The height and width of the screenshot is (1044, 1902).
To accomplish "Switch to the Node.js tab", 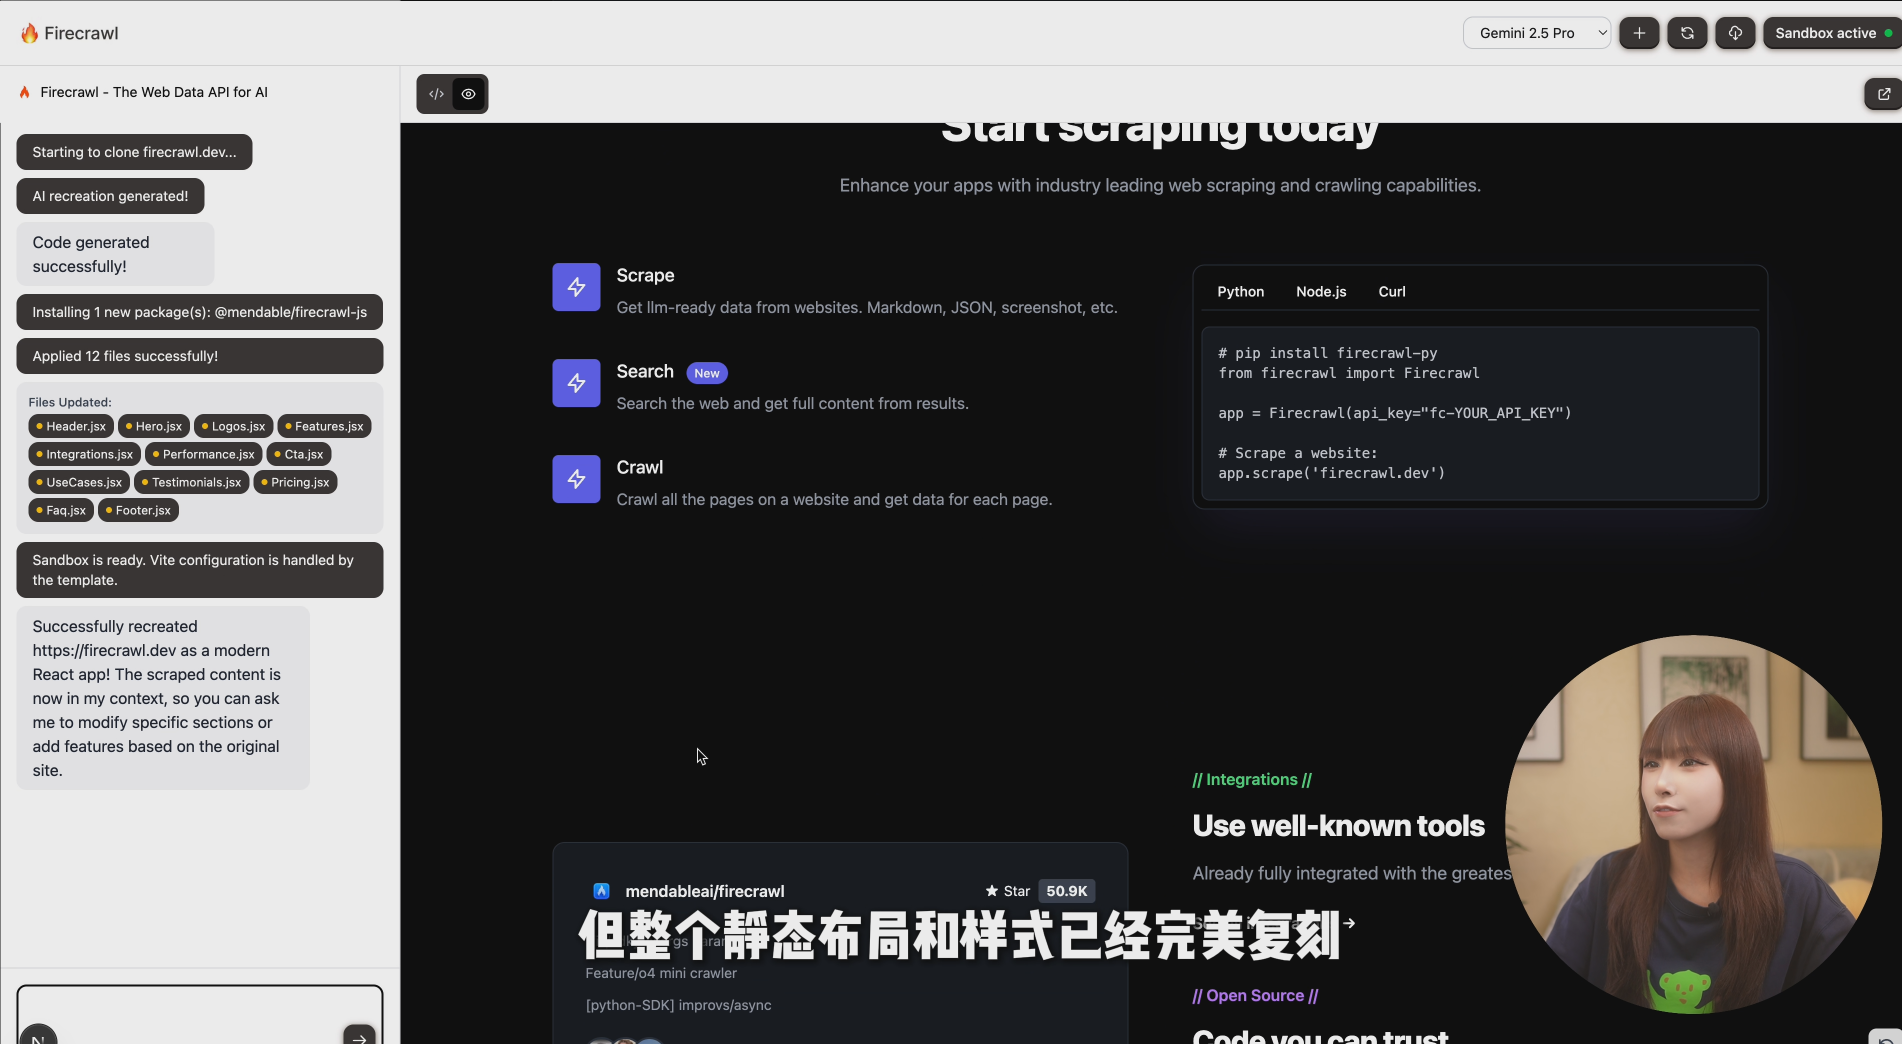I will pyautogui.click(x=1321, y=291).
